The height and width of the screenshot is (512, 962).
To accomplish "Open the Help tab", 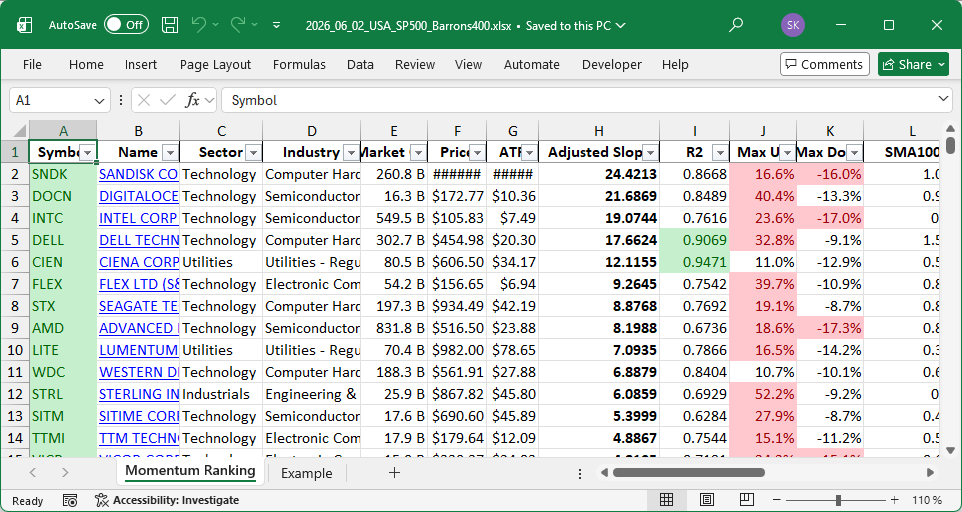I will tap(675, 64).
